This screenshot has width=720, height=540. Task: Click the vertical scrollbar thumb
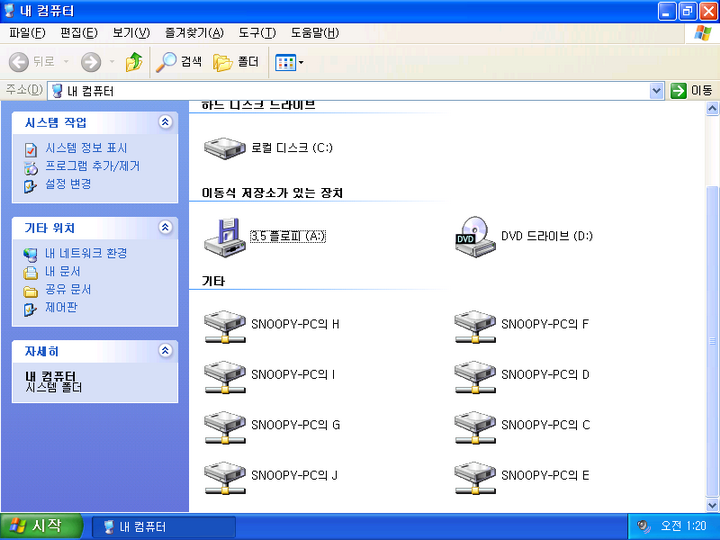click(712, 341)
